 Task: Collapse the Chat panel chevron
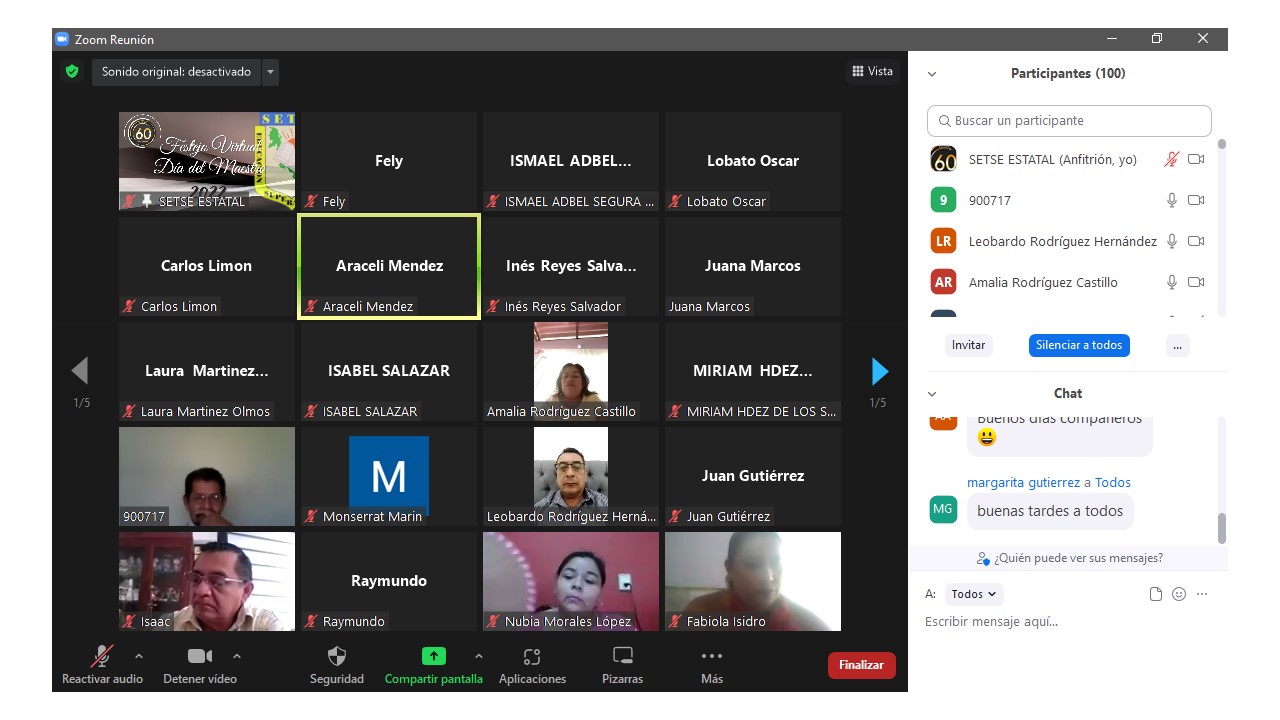(932, 394)
